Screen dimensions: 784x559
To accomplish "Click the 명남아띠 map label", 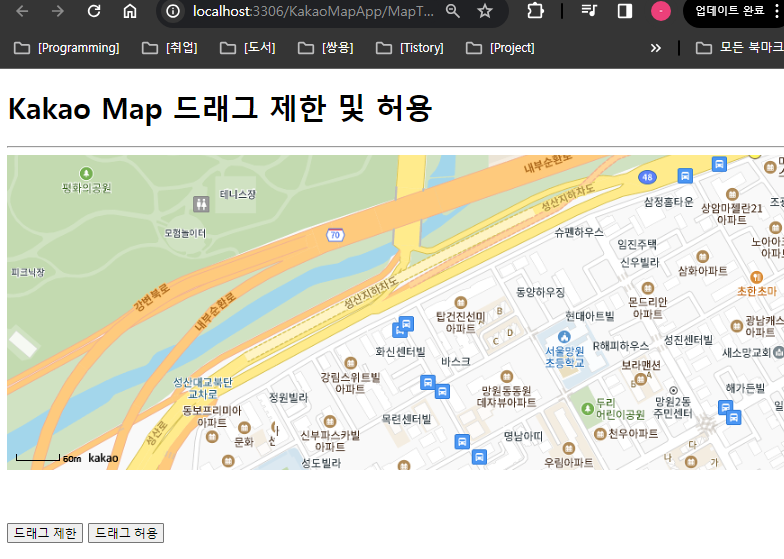I will [x=523, y=436].
